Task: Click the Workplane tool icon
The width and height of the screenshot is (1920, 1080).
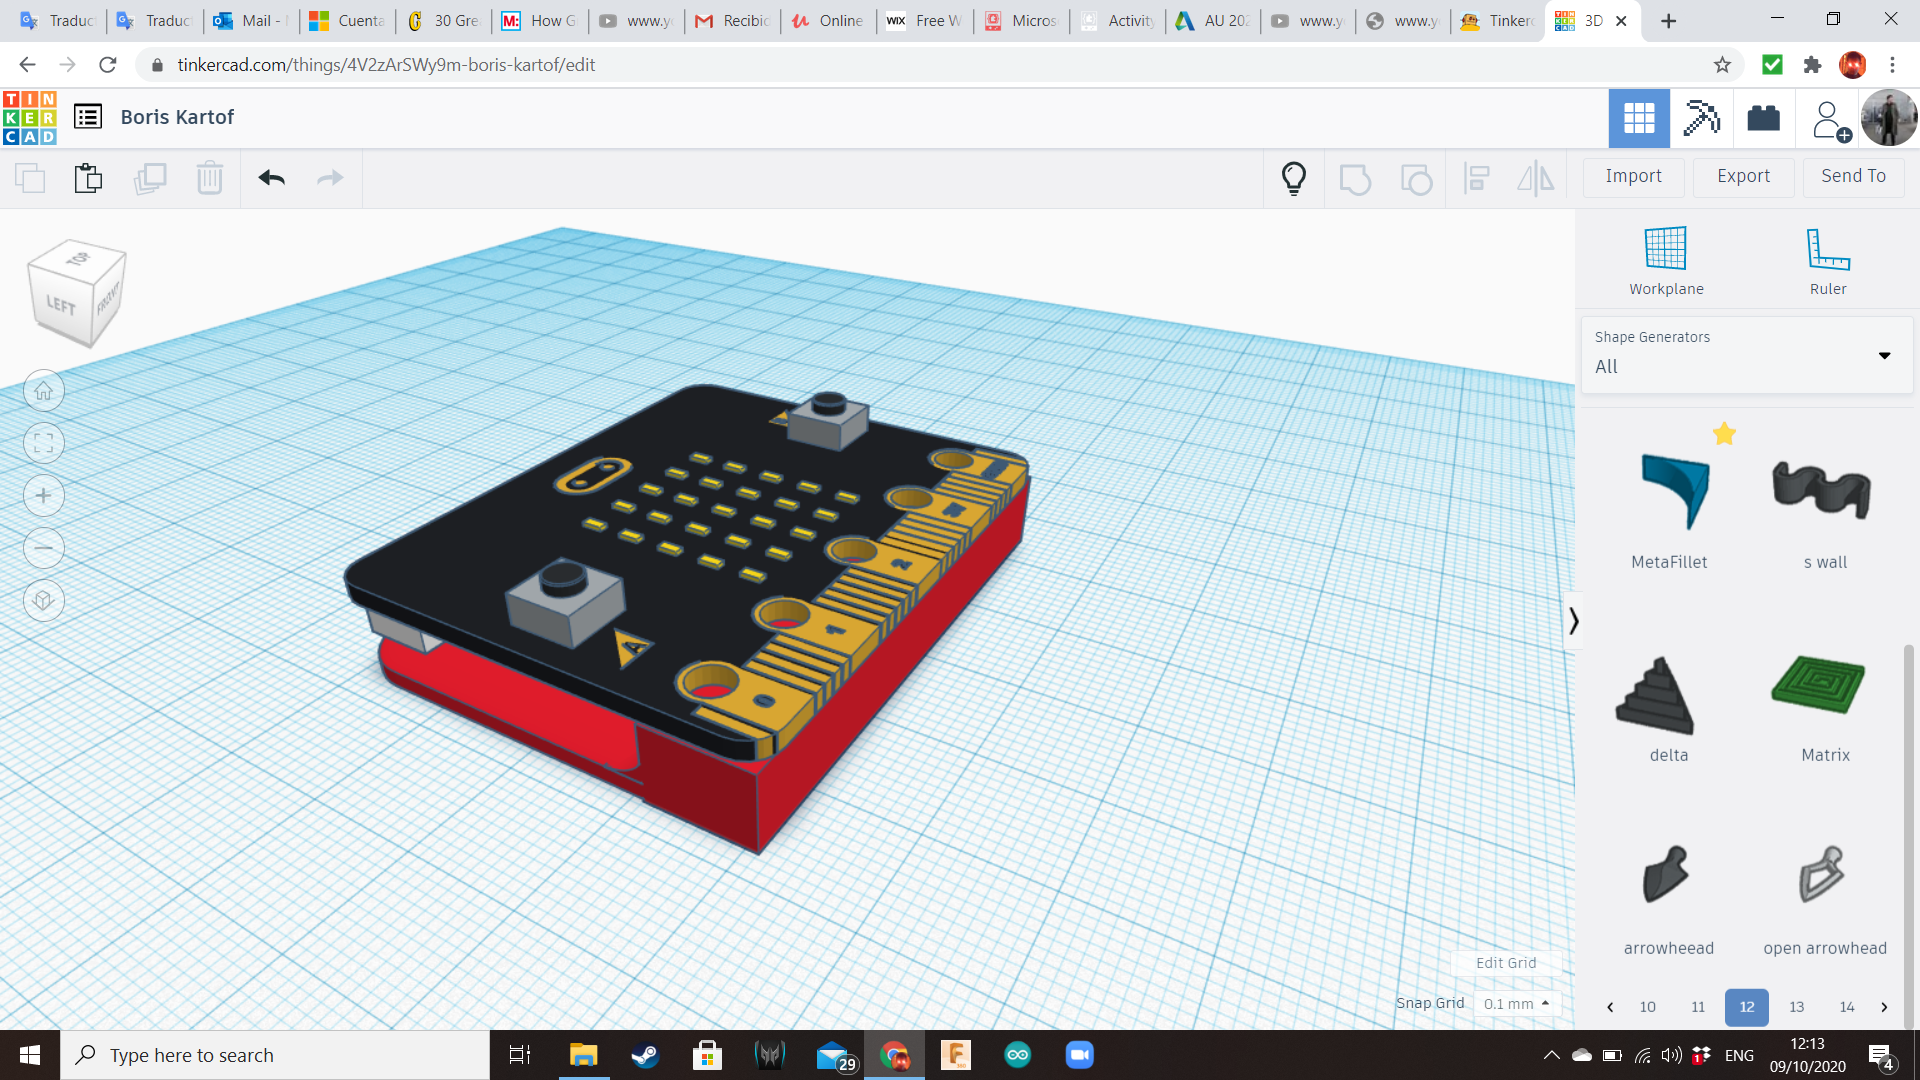Action: [1666, 250]
